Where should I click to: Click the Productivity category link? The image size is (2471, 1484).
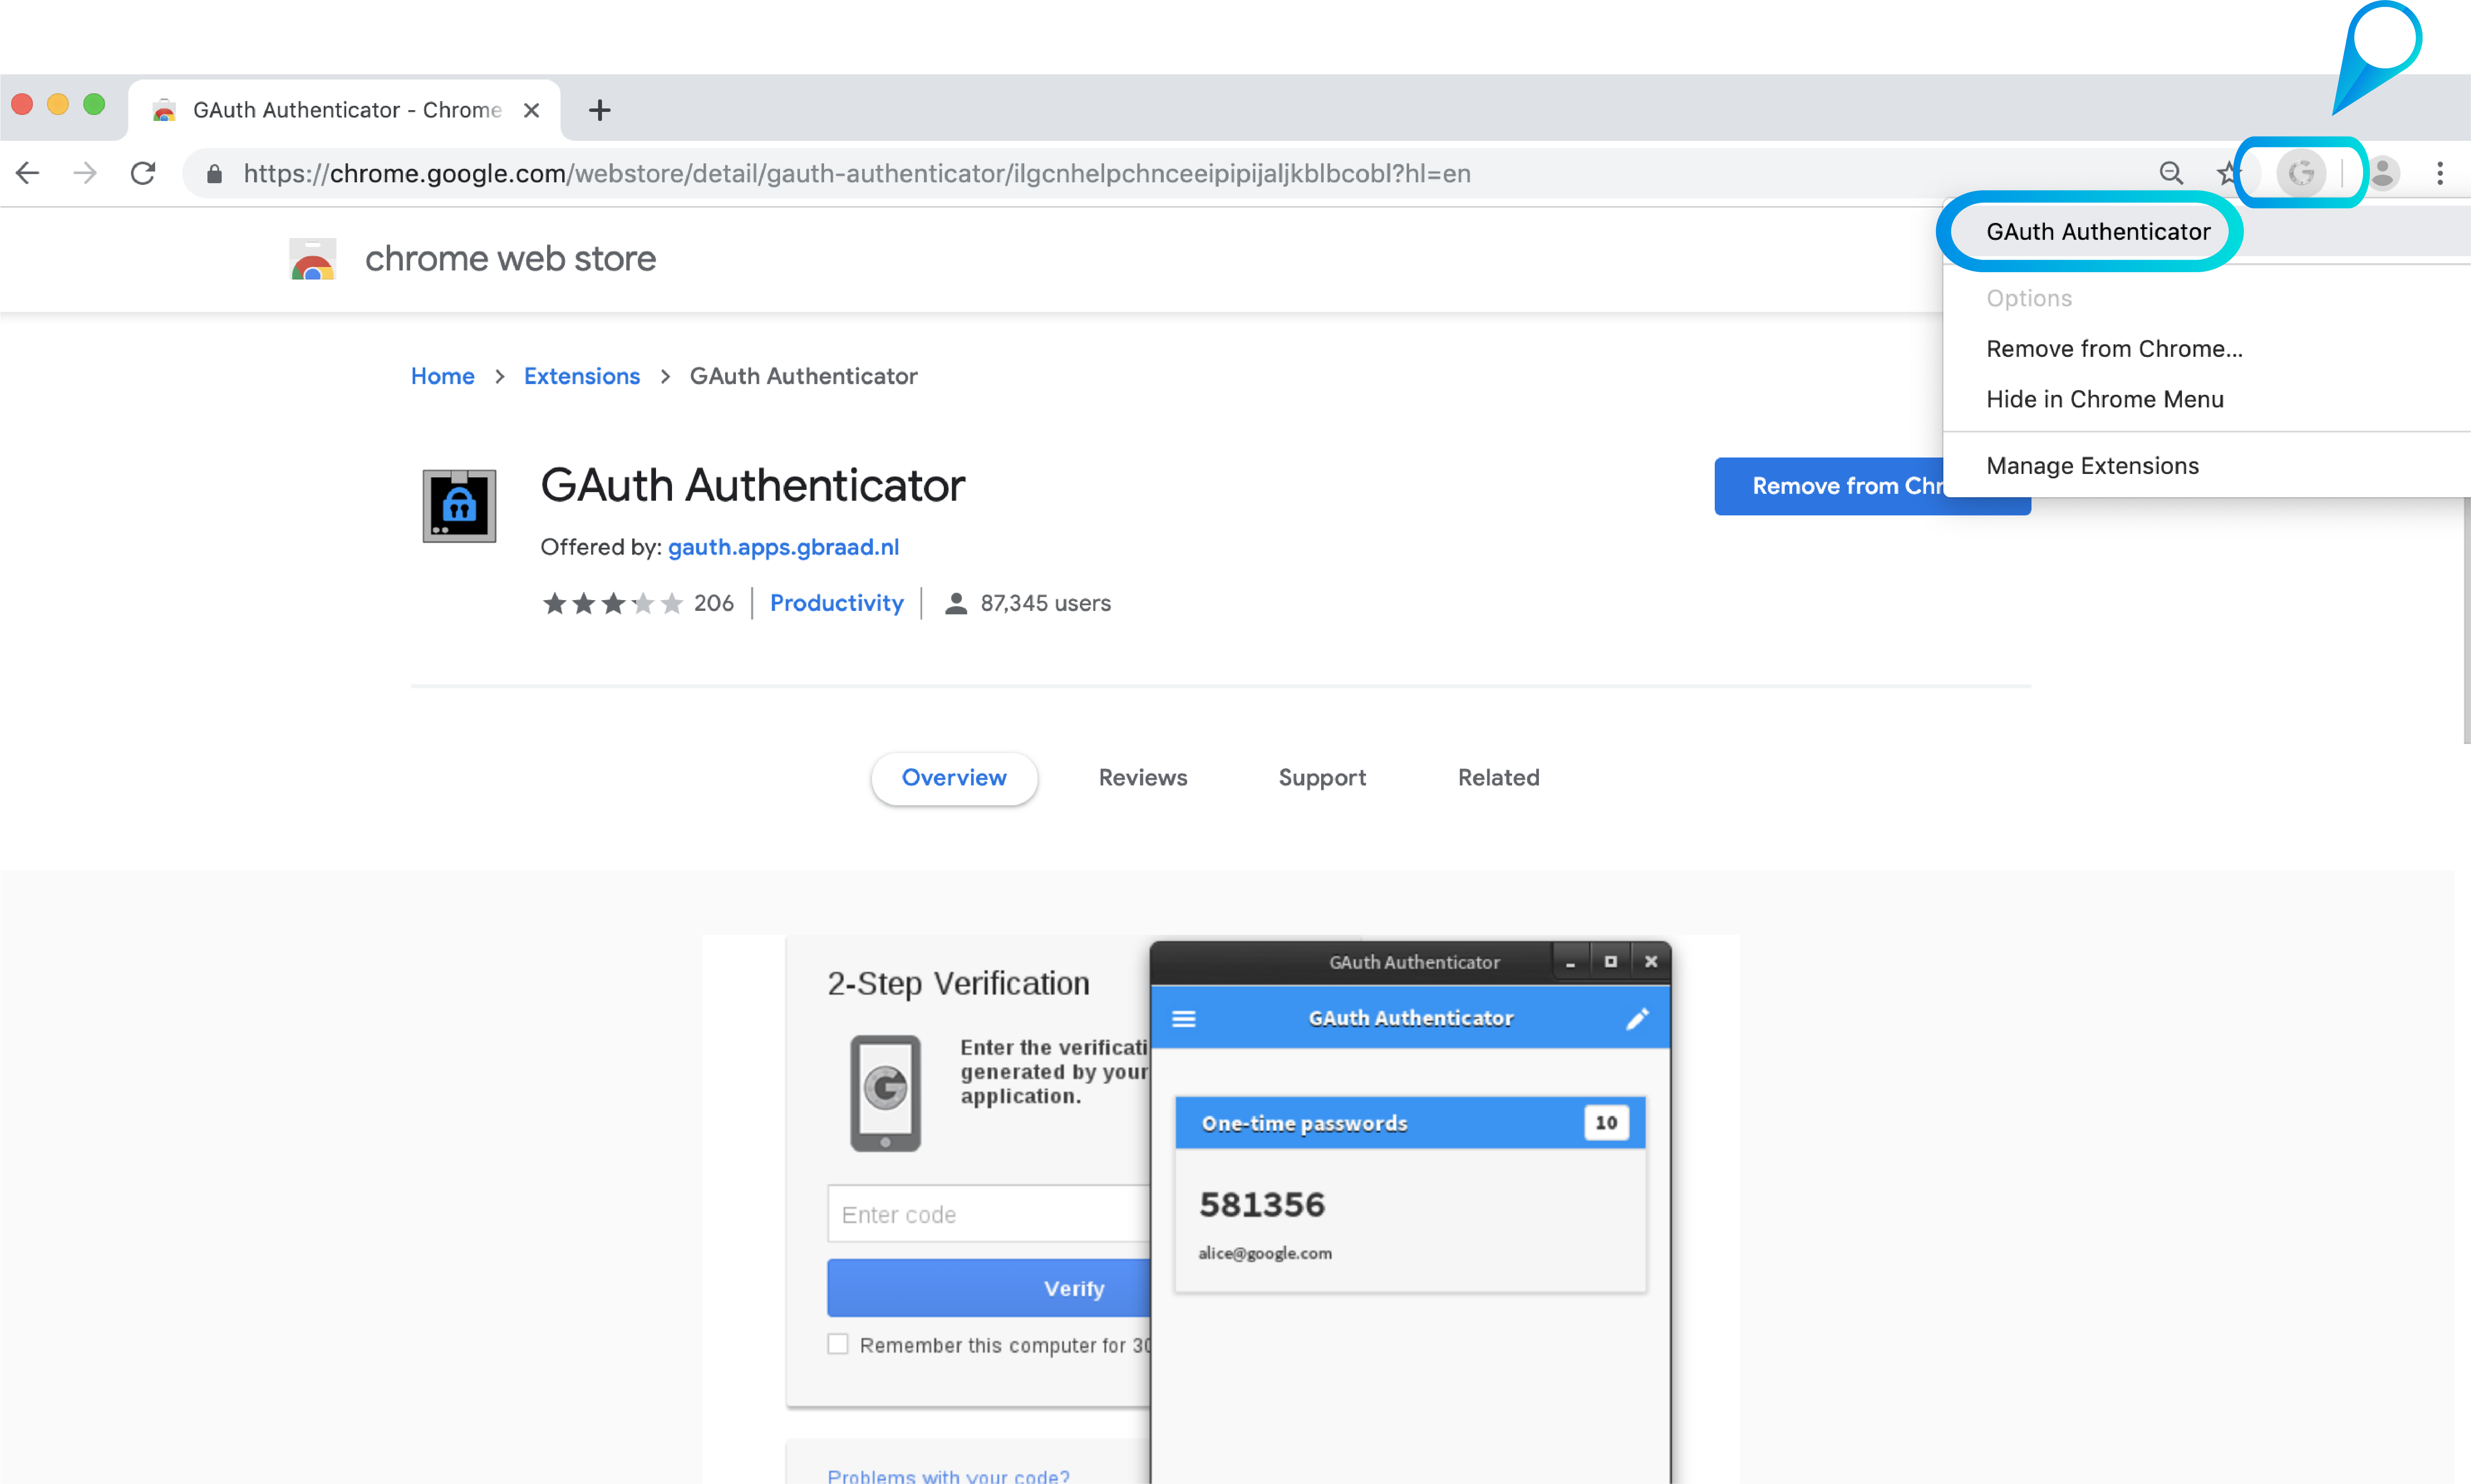[836, 603]
